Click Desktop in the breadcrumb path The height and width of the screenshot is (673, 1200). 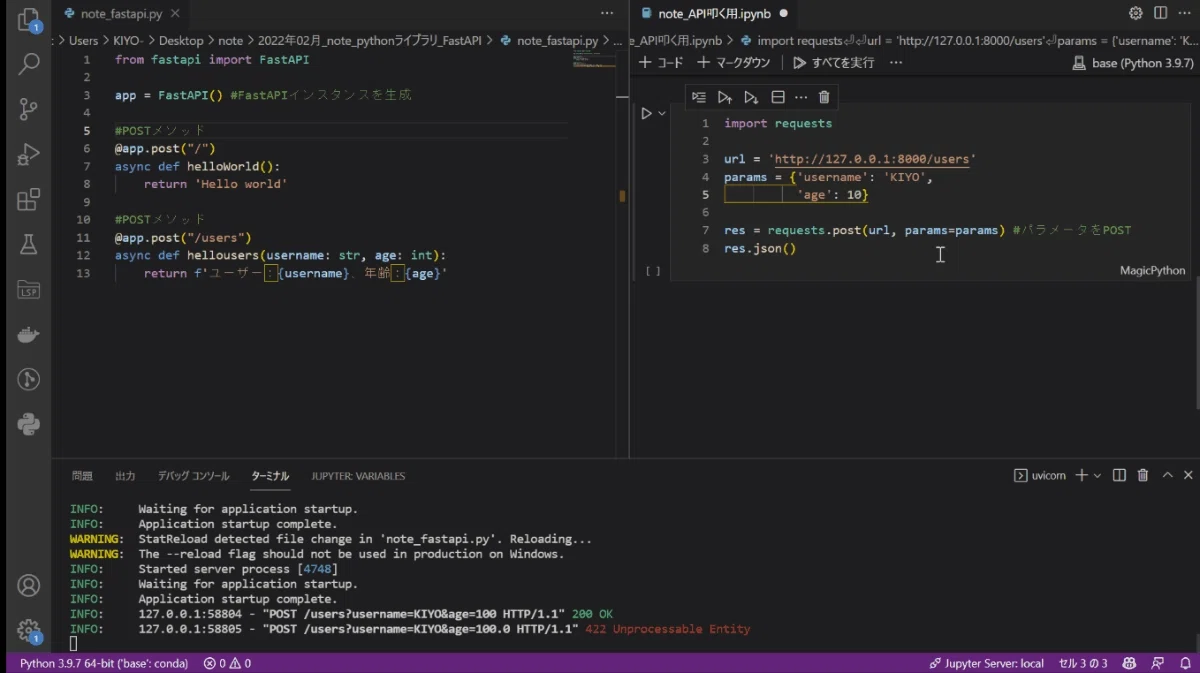click(x=181, y=41)
